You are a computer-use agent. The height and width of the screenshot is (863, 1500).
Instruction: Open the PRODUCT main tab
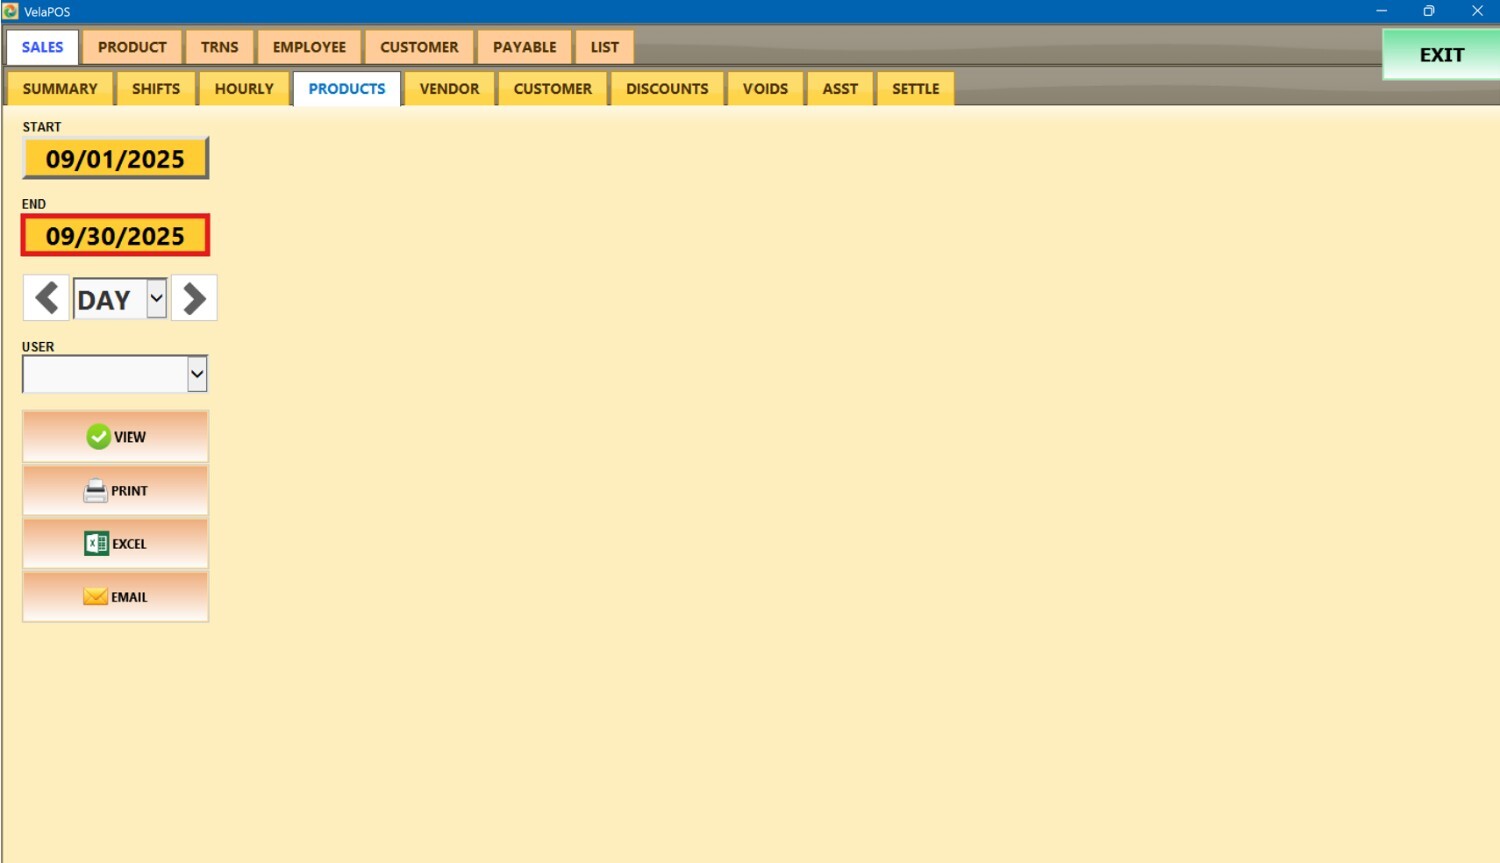click(132, 47)
